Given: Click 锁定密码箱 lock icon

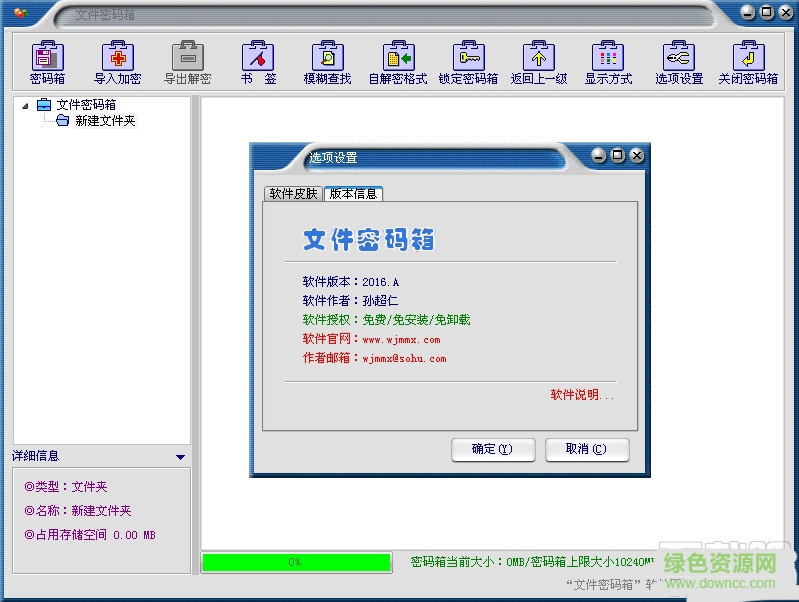Looking at the screenshot, I should (468, 62).
